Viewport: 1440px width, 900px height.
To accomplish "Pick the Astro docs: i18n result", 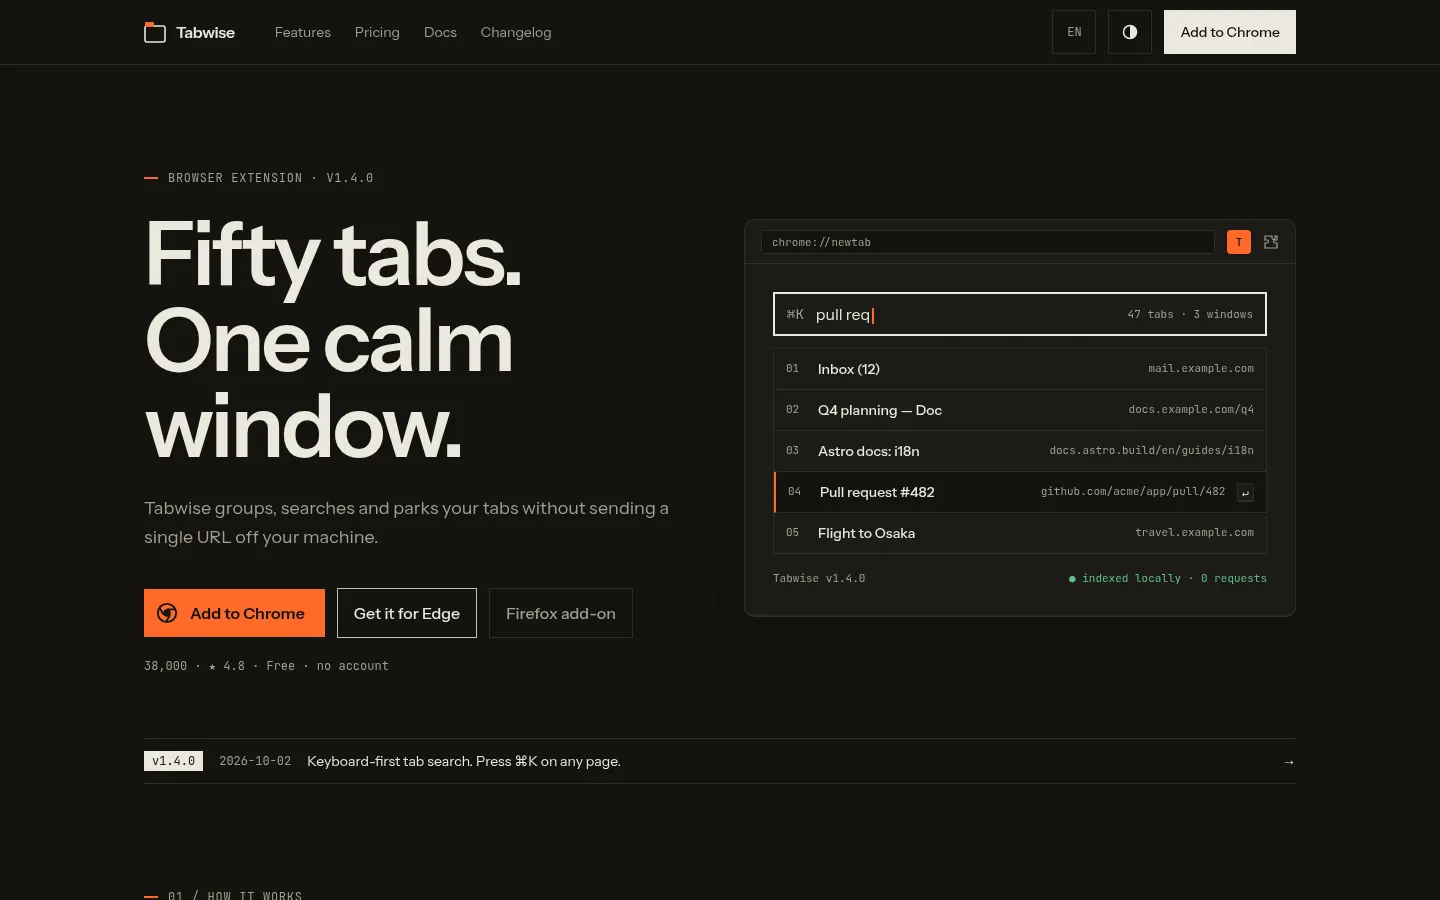I will pos(1020,451).
